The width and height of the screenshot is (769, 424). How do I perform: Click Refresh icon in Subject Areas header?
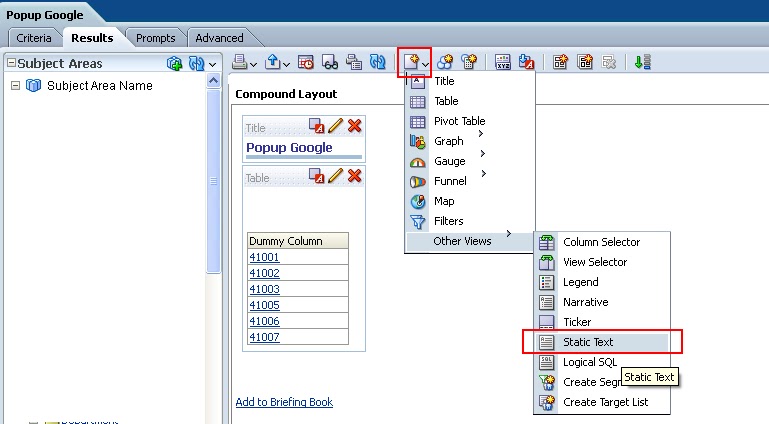[197, 64]
